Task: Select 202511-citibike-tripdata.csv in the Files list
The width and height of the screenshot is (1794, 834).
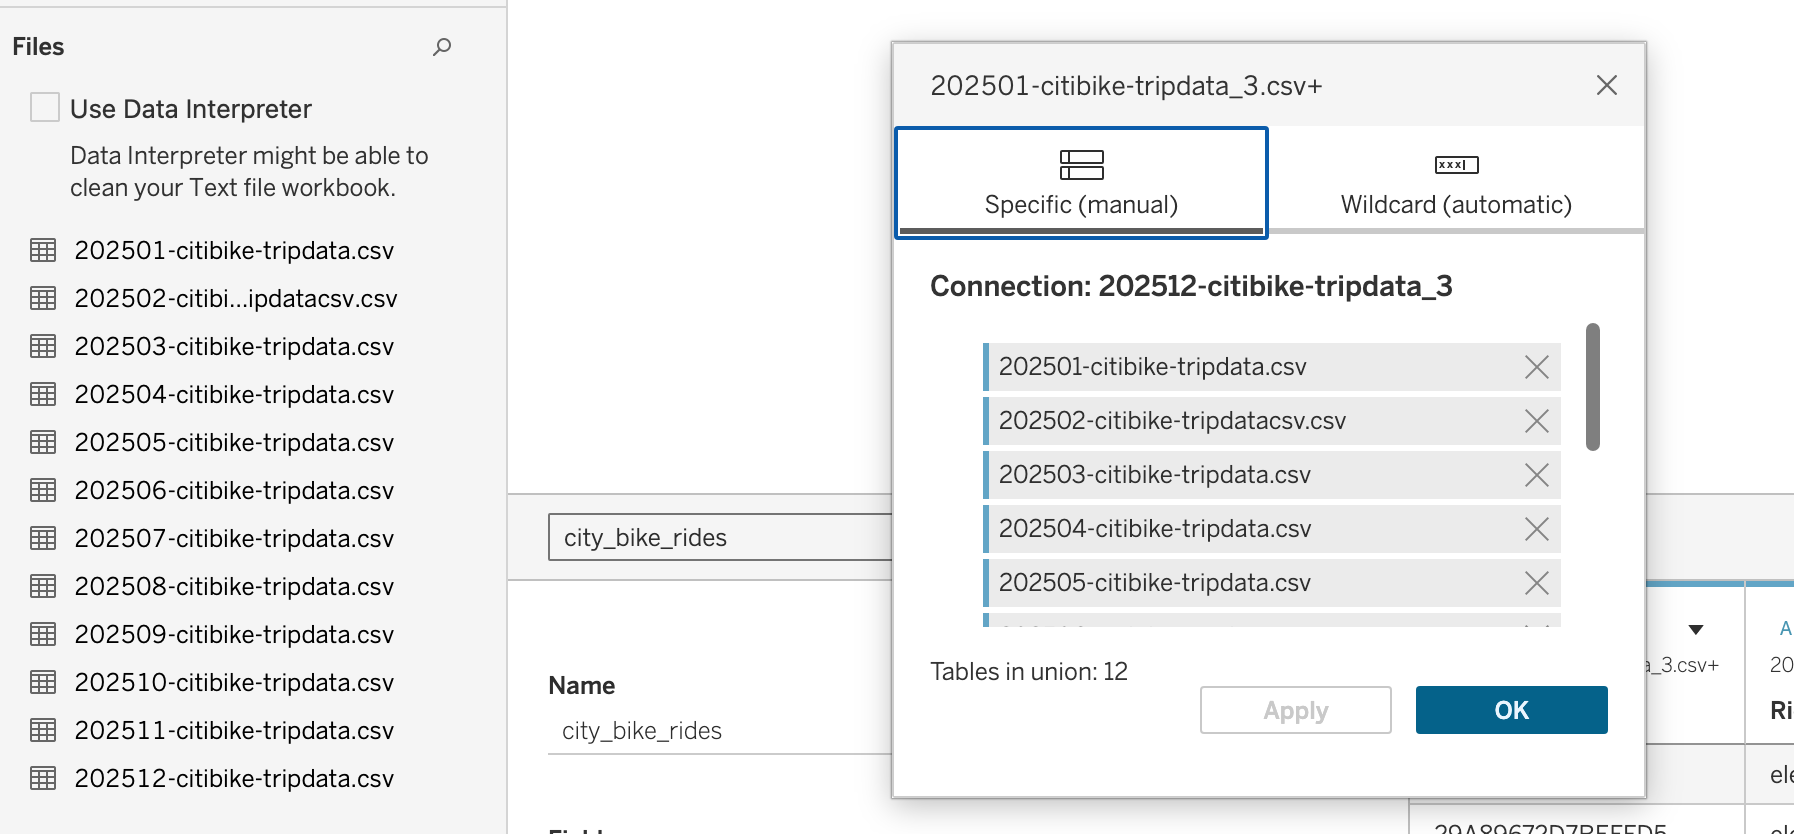Action: (234, 730)
